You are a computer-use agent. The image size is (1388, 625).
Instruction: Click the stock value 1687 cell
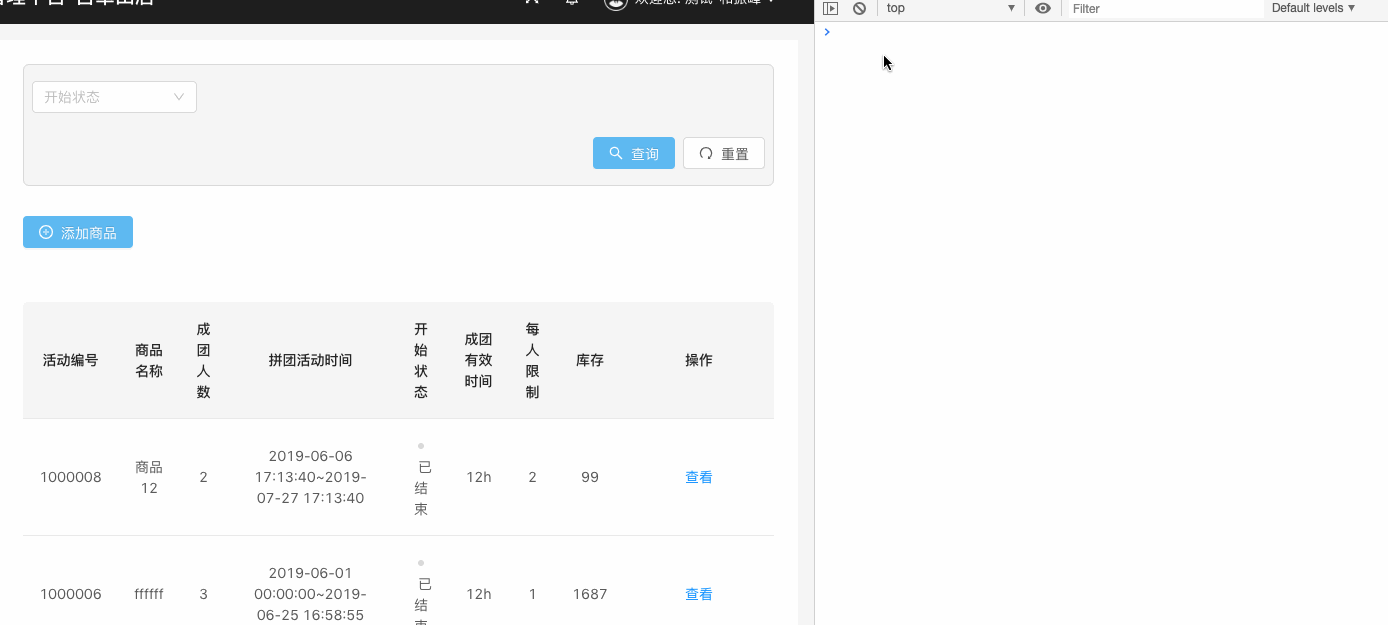[590, 594]
